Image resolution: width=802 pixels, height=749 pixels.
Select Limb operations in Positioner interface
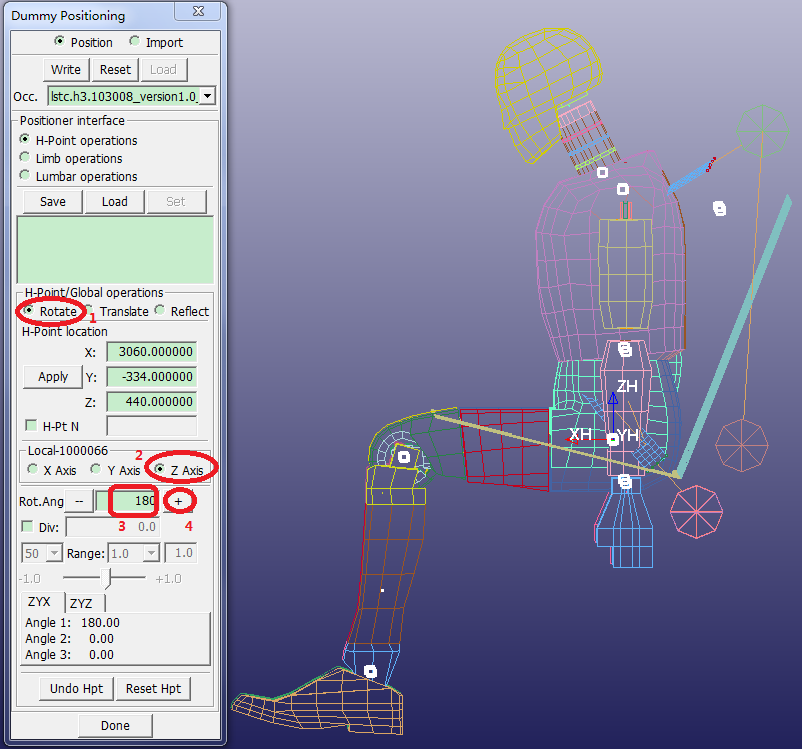(x=25, y=158)
